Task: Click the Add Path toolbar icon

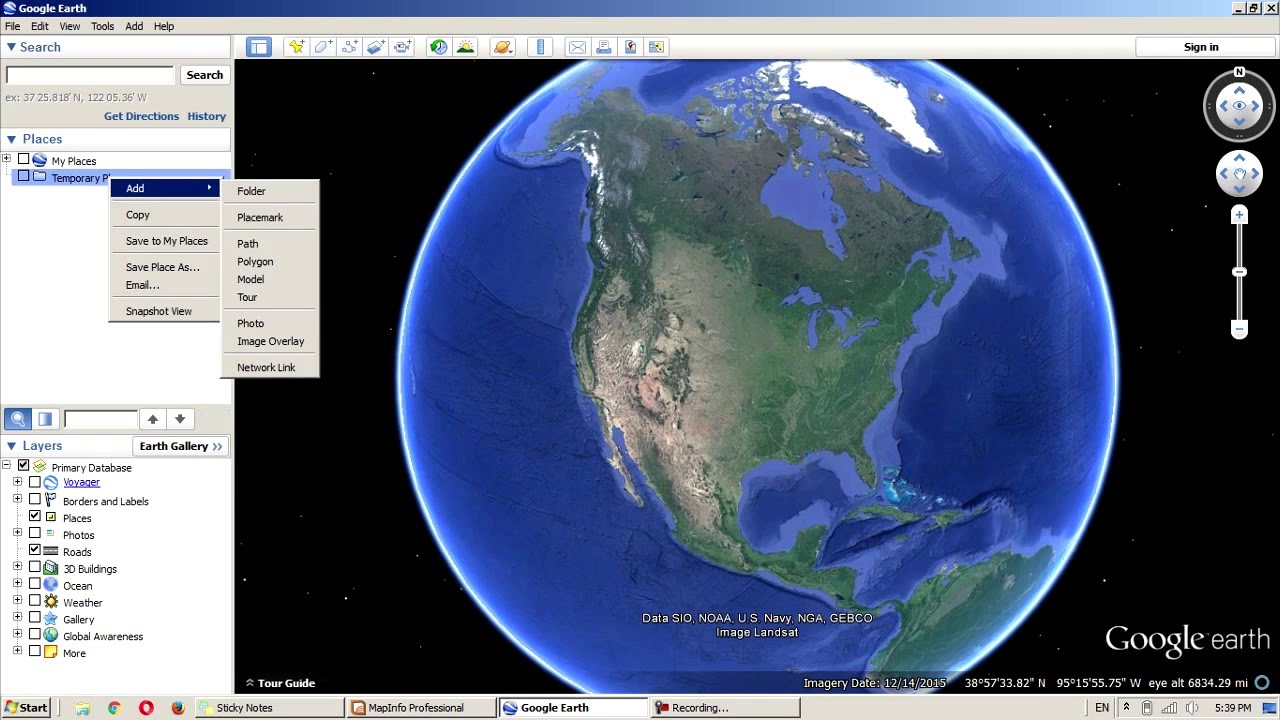Action: tap(349, 47)
